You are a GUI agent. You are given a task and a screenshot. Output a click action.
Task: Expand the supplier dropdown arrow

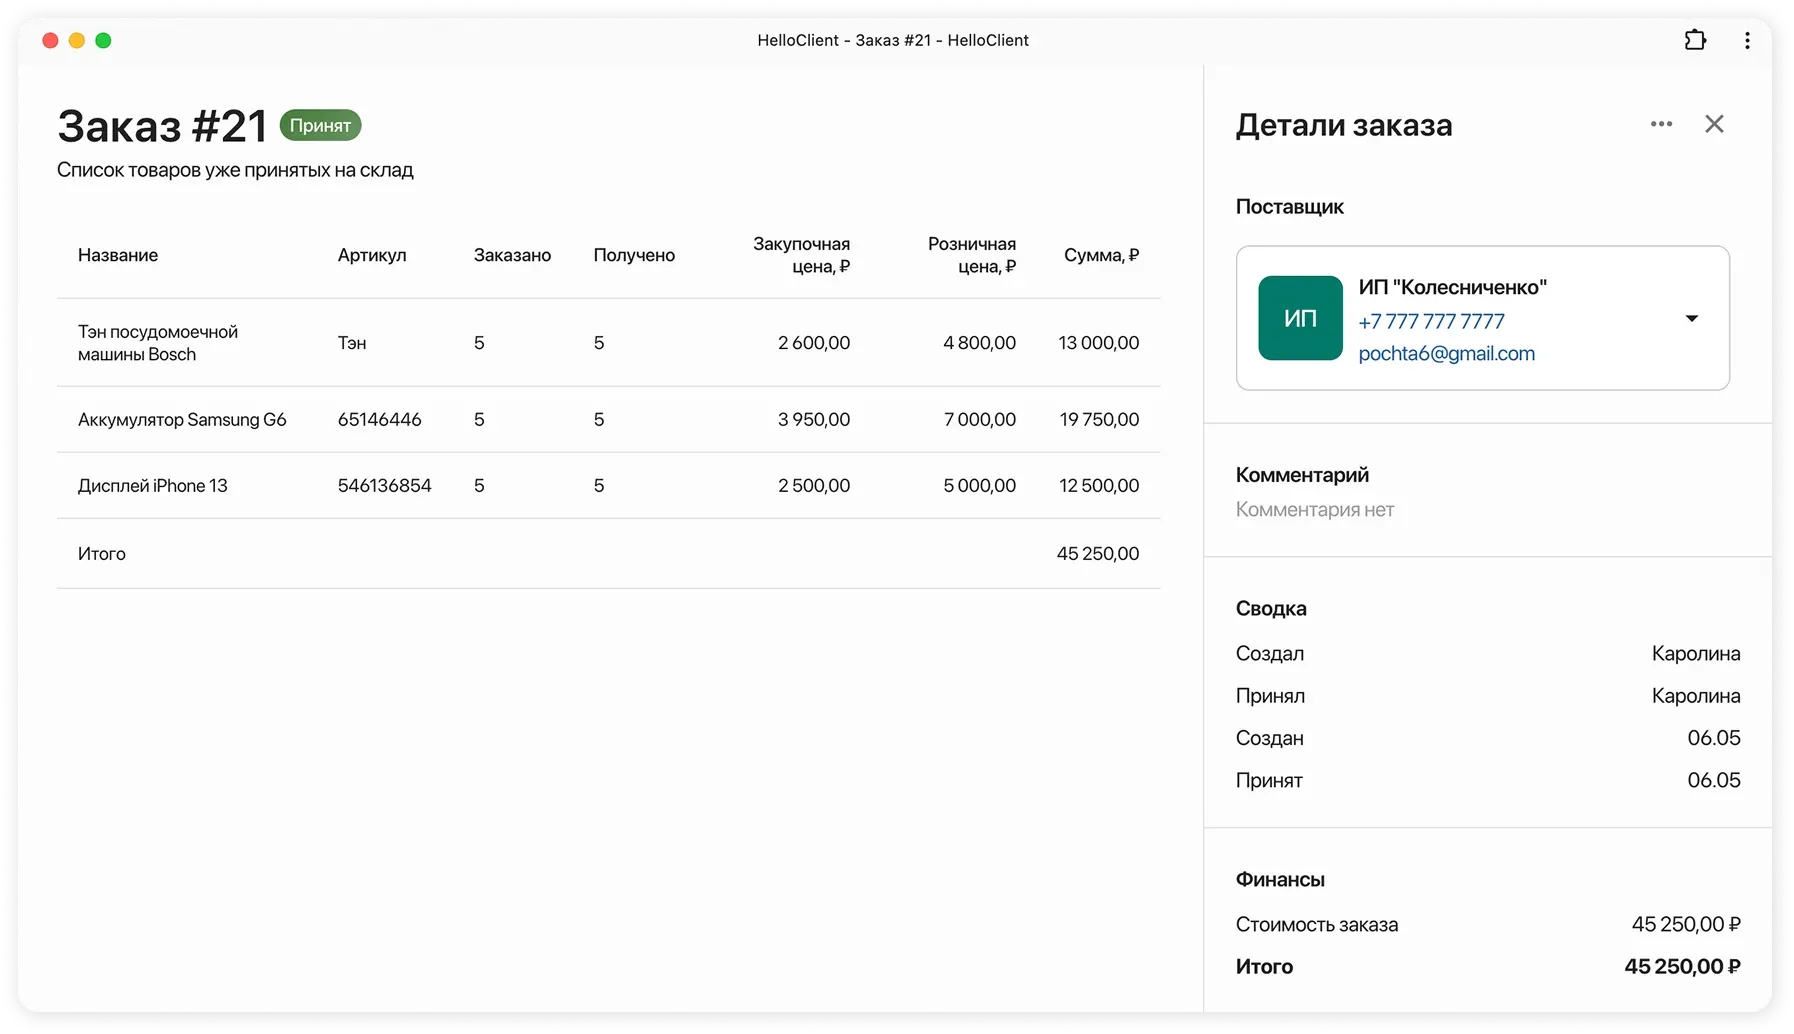tap(1691, 318)
